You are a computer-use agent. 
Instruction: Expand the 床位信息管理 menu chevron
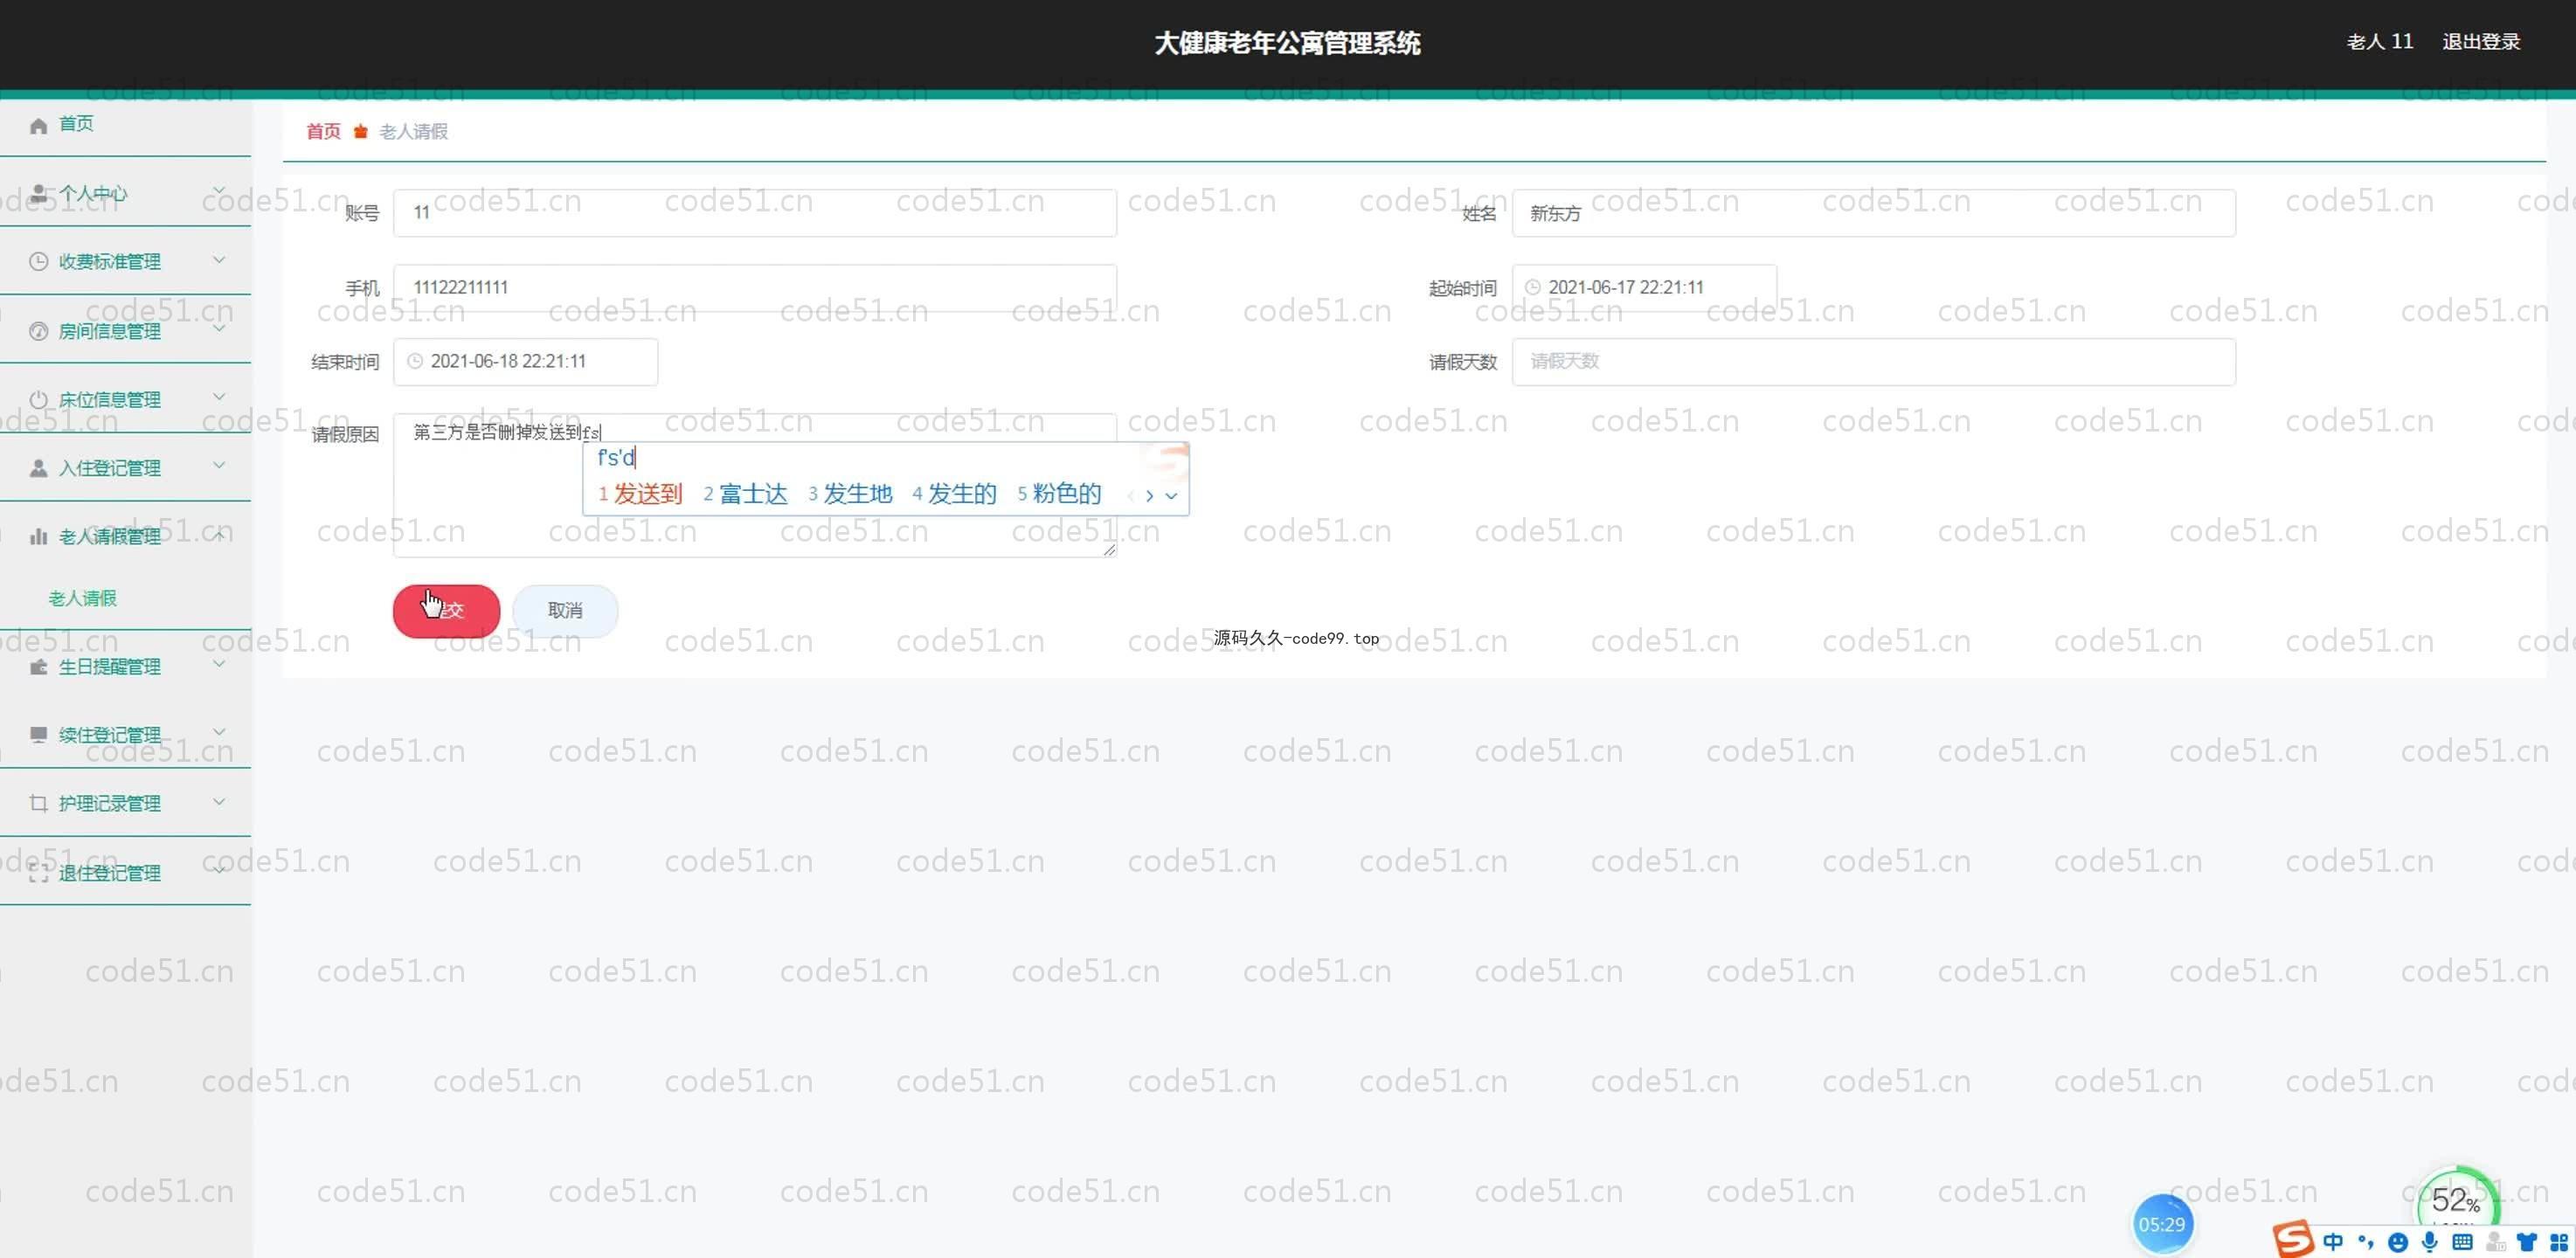218,397
